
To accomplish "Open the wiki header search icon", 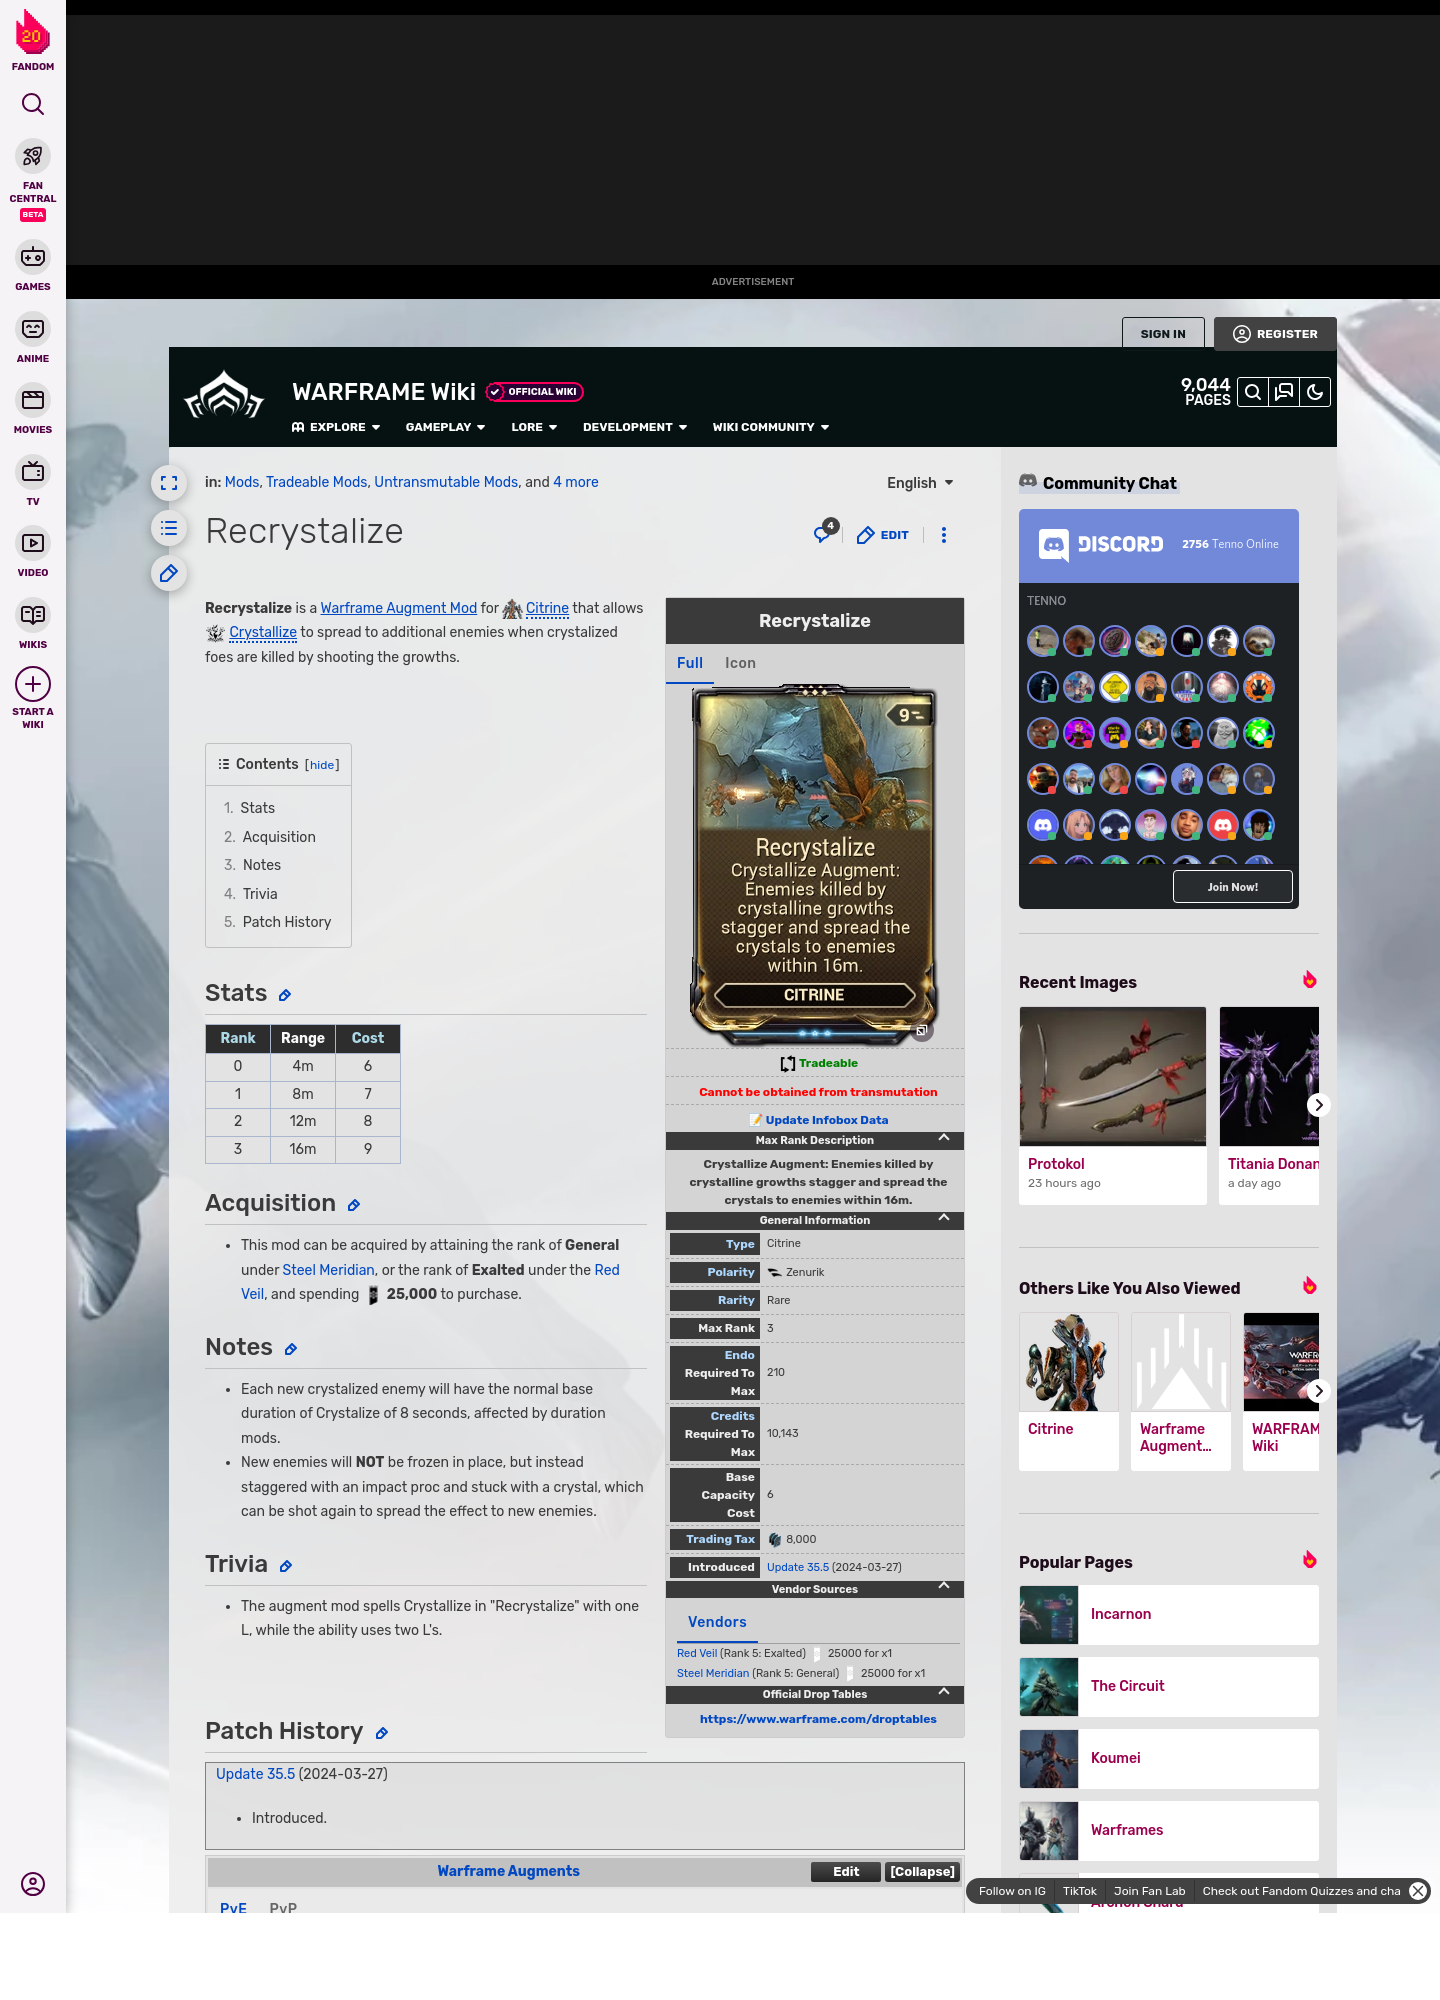I will tap(1253, 392).
